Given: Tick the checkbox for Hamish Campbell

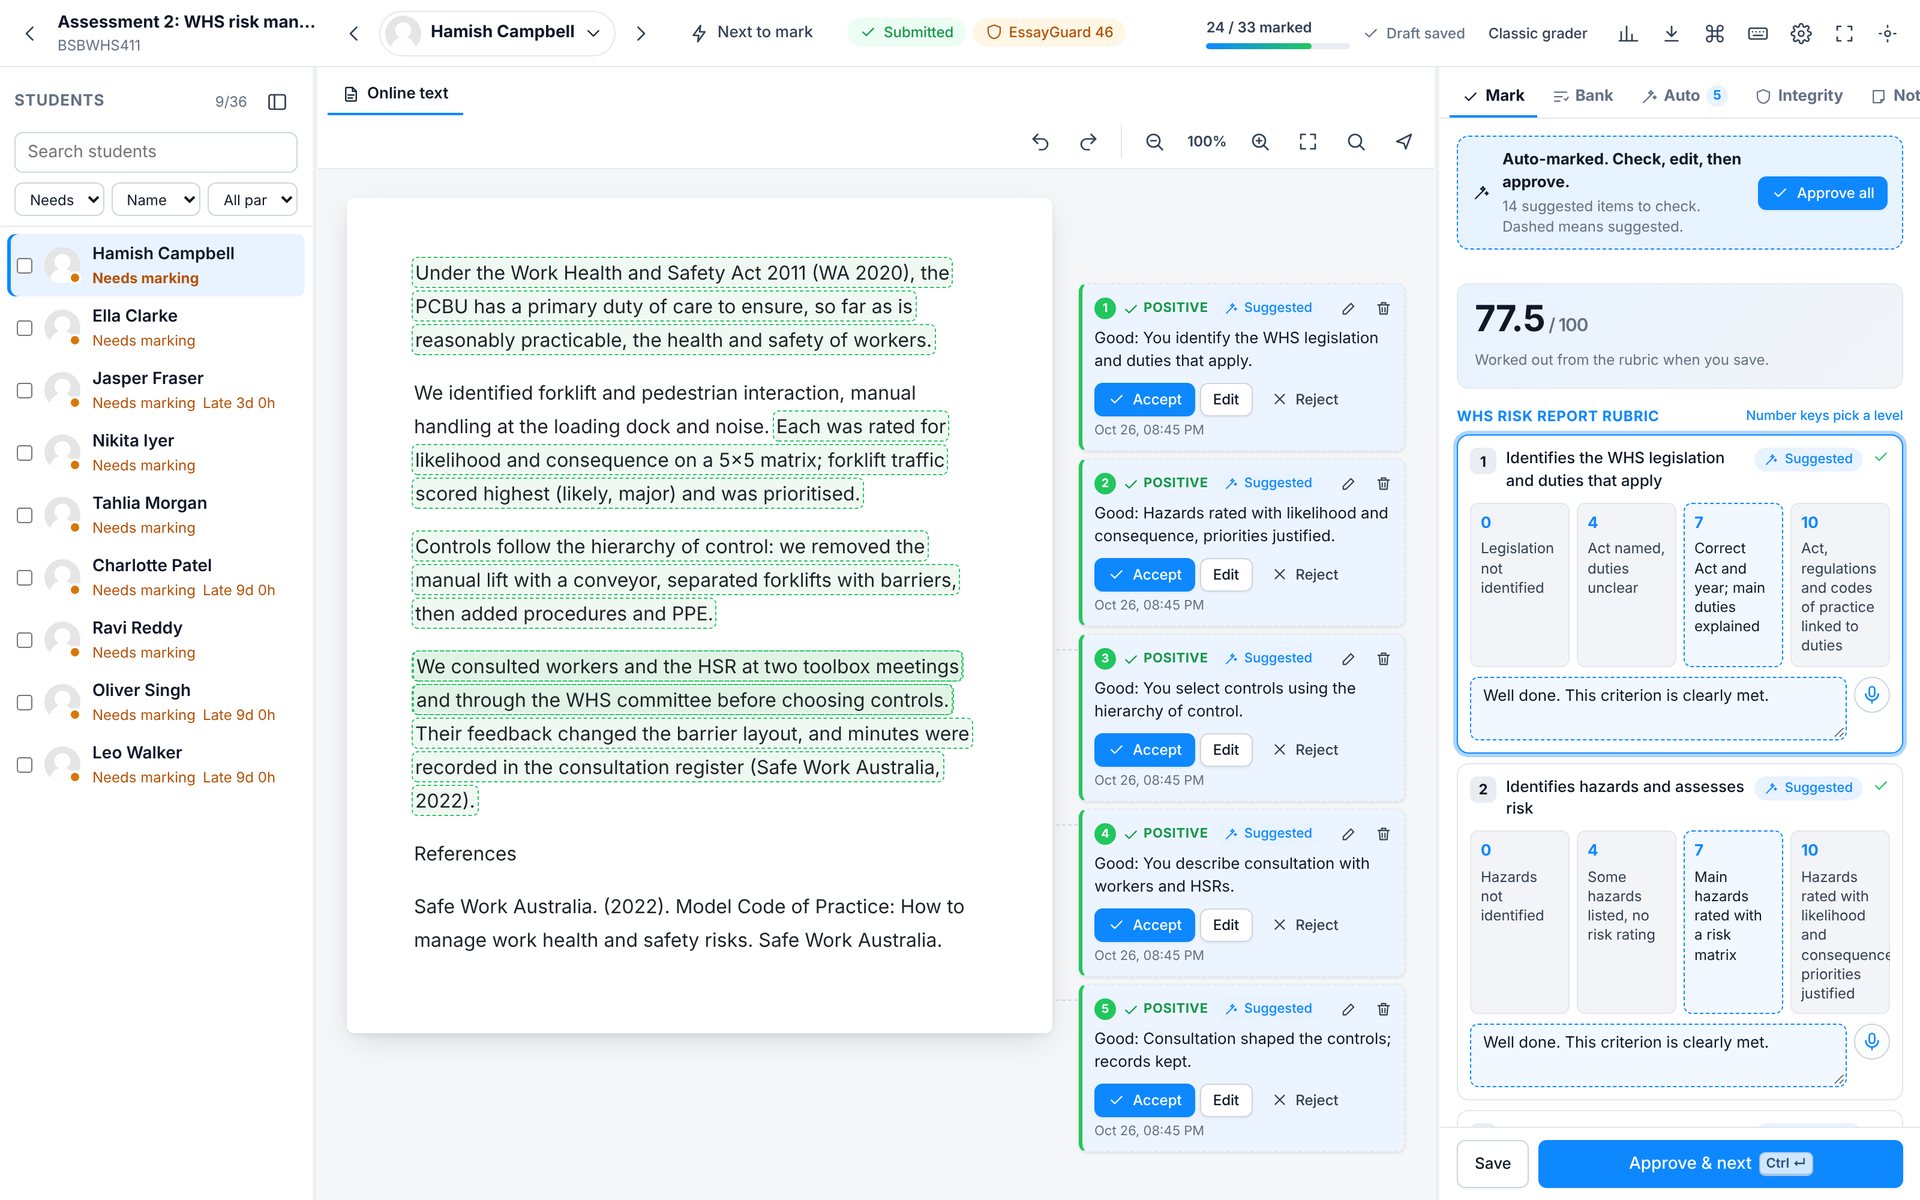Looking at the screenshot, I should pyautogui.click(x=25, y=266).
